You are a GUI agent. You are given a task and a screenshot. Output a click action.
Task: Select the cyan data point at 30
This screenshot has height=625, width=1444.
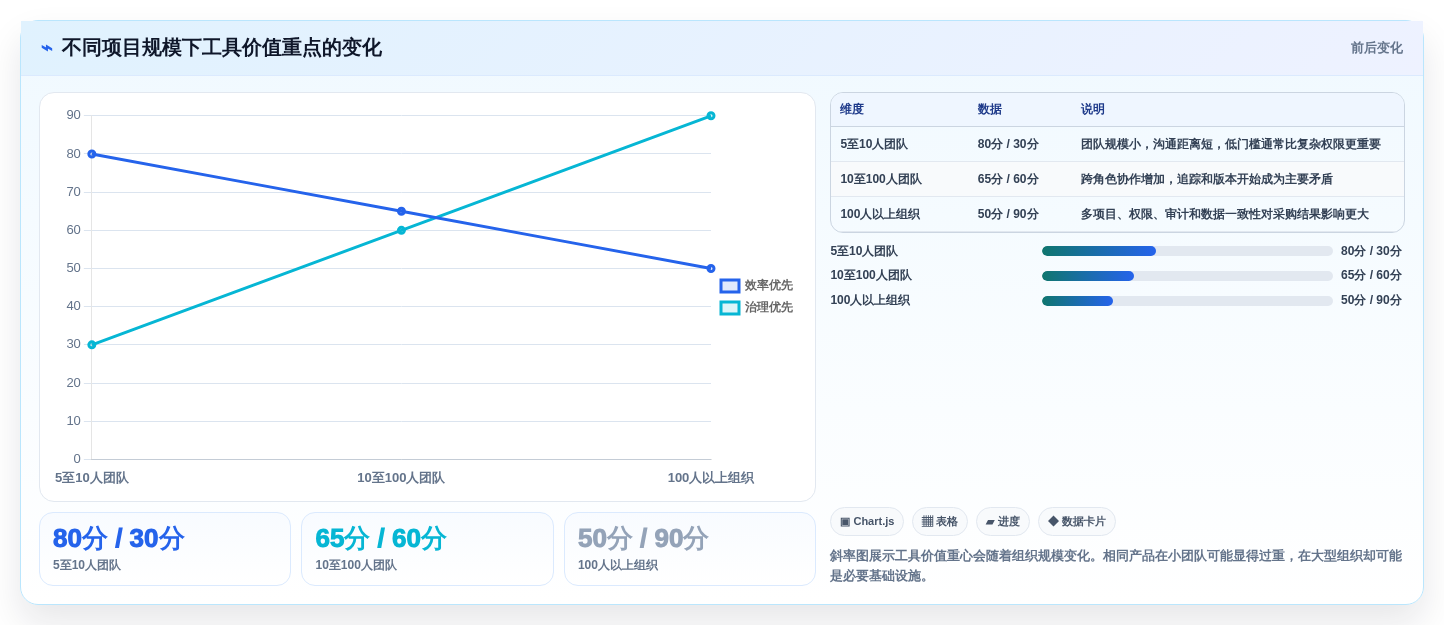pos(92,345)
